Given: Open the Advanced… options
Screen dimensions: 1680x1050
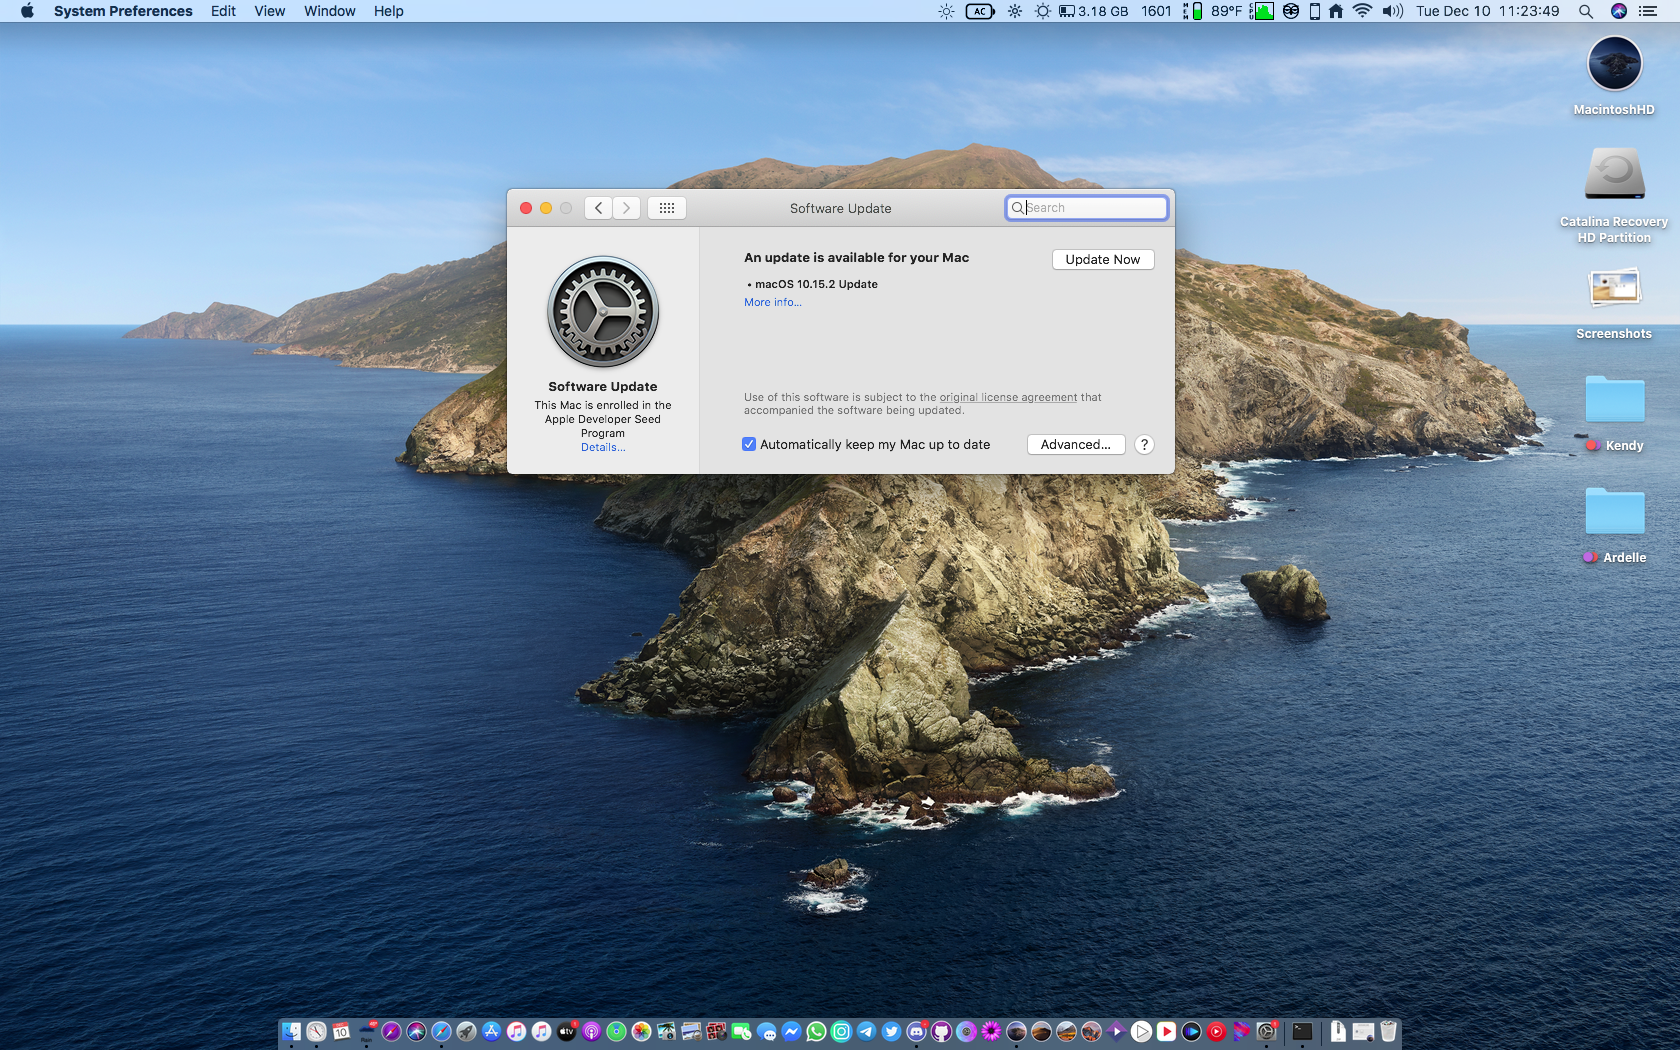Looking at the screenshot, I should (1076, 445).
